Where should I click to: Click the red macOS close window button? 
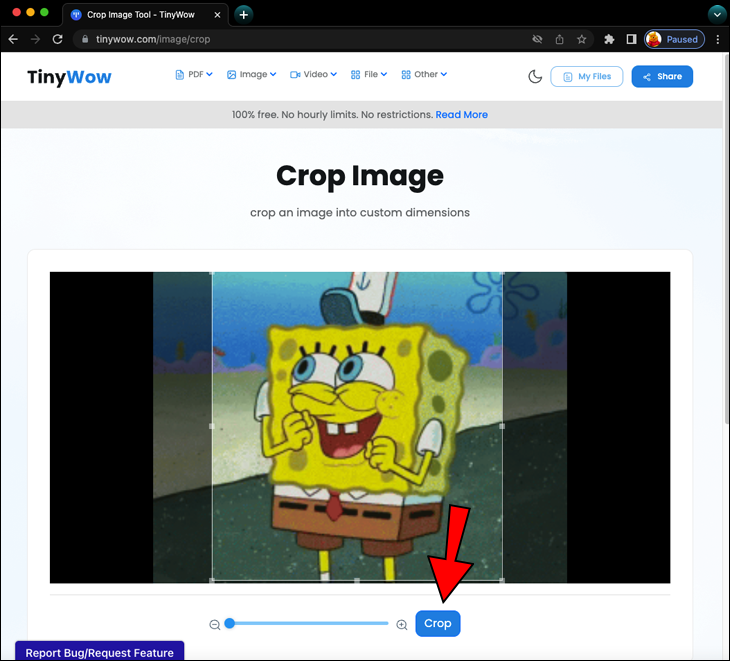click(16, 13)
